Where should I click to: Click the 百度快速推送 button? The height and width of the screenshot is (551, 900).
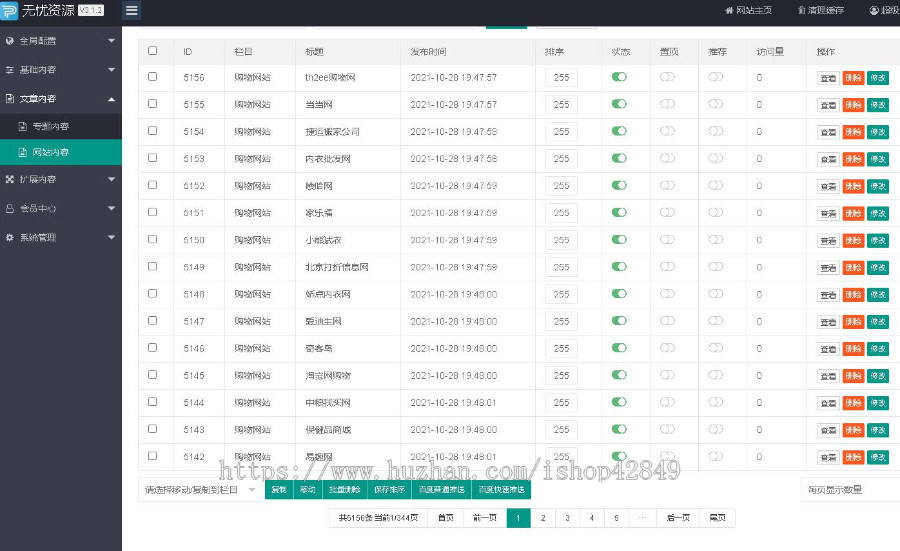pos(502,490)
